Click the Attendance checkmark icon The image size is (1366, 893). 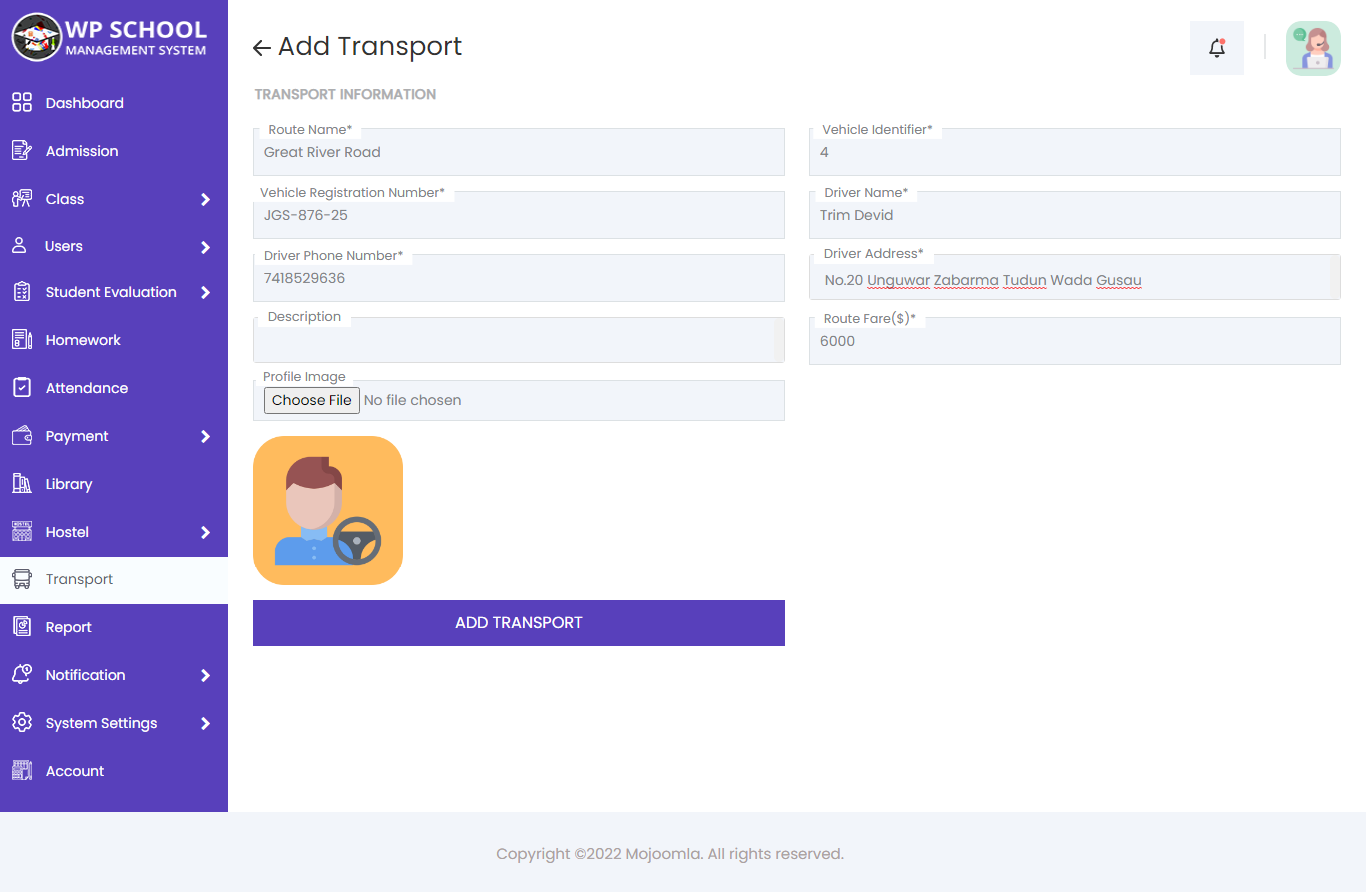[x=22, y=388]
